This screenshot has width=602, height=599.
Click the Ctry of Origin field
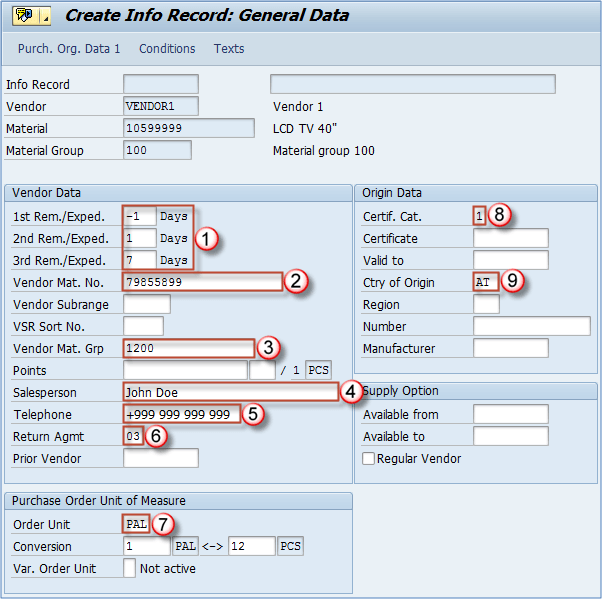(x=485, y=282)
